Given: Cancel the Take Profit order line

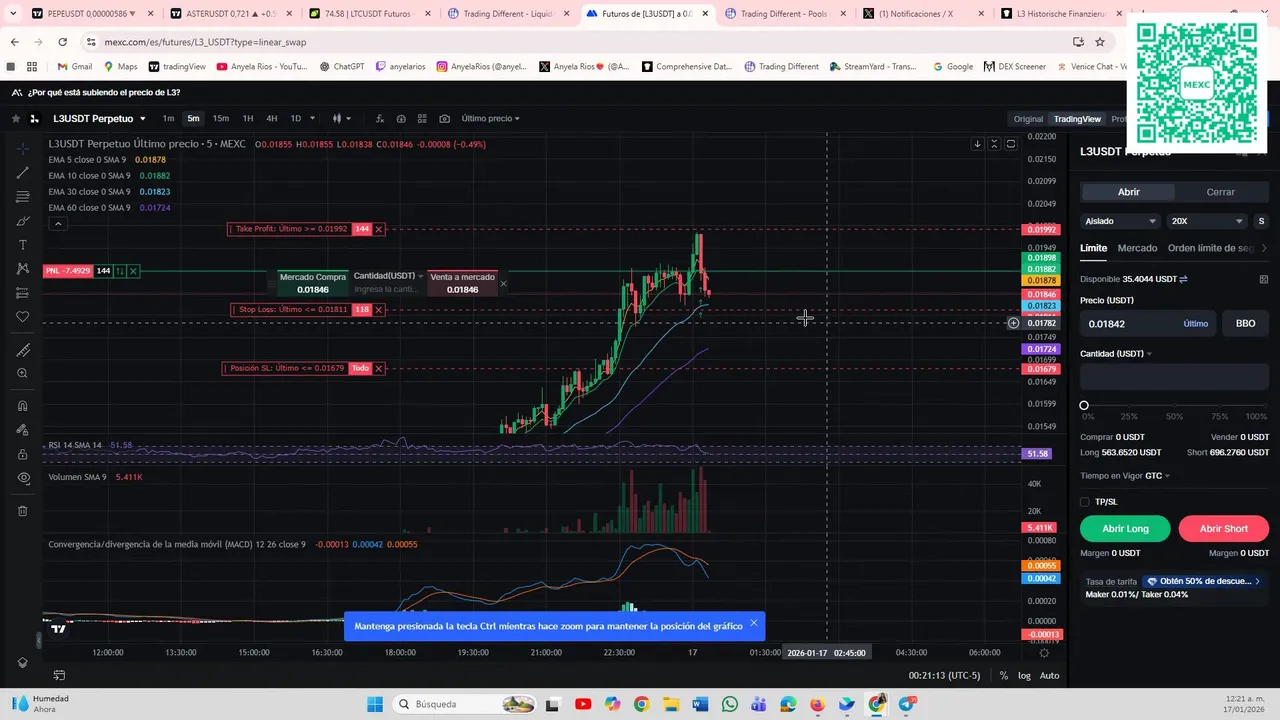Looking at the screenshot, I should tap(379, 229).
